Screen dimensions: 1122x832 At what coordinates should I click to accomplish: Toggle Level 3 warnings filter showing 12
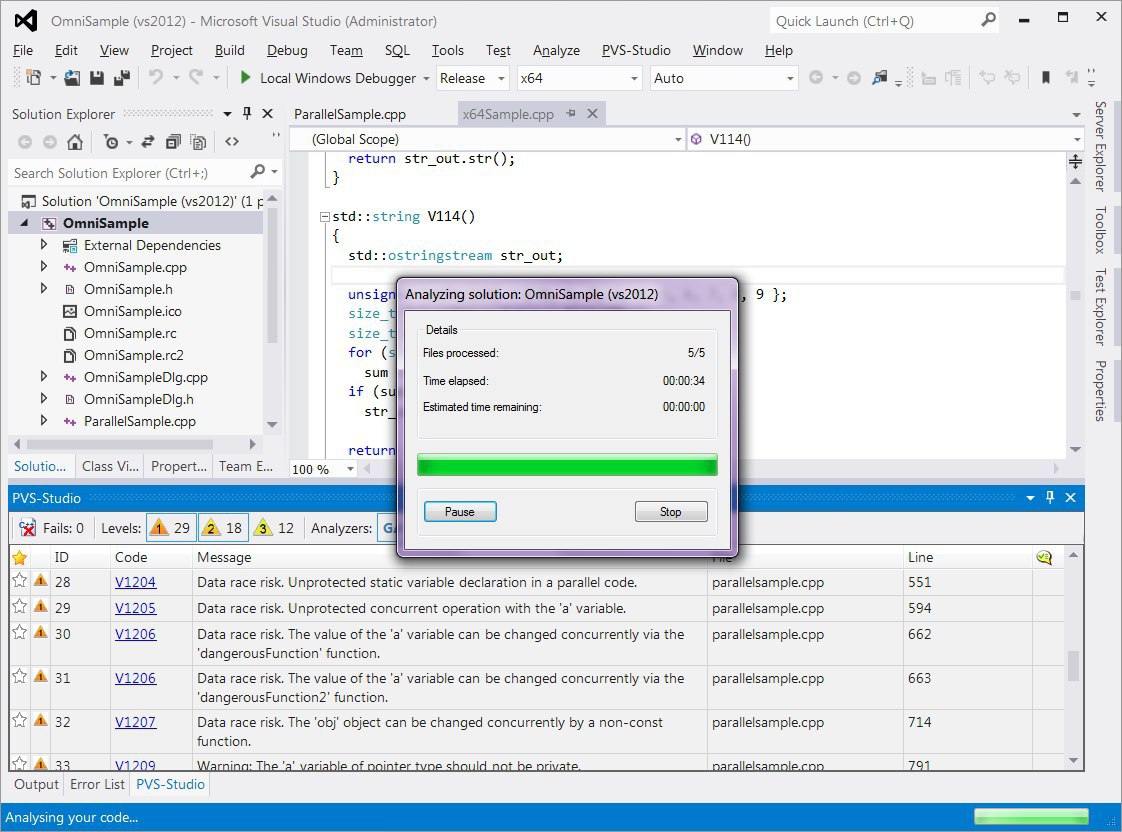275,528
